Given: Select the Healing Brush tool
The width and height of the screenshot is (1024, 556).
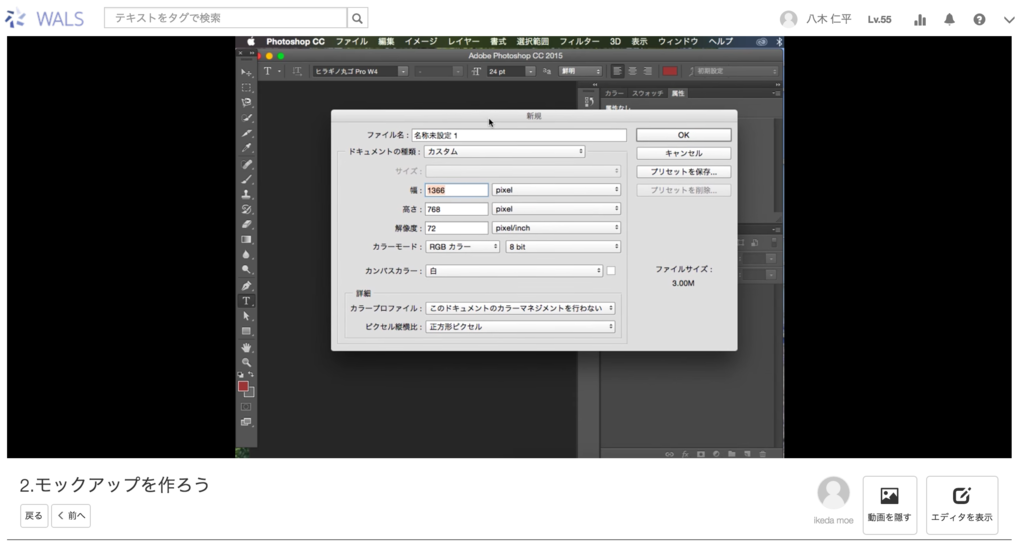Looking at the screenshot, I should [x=246, y=164].
